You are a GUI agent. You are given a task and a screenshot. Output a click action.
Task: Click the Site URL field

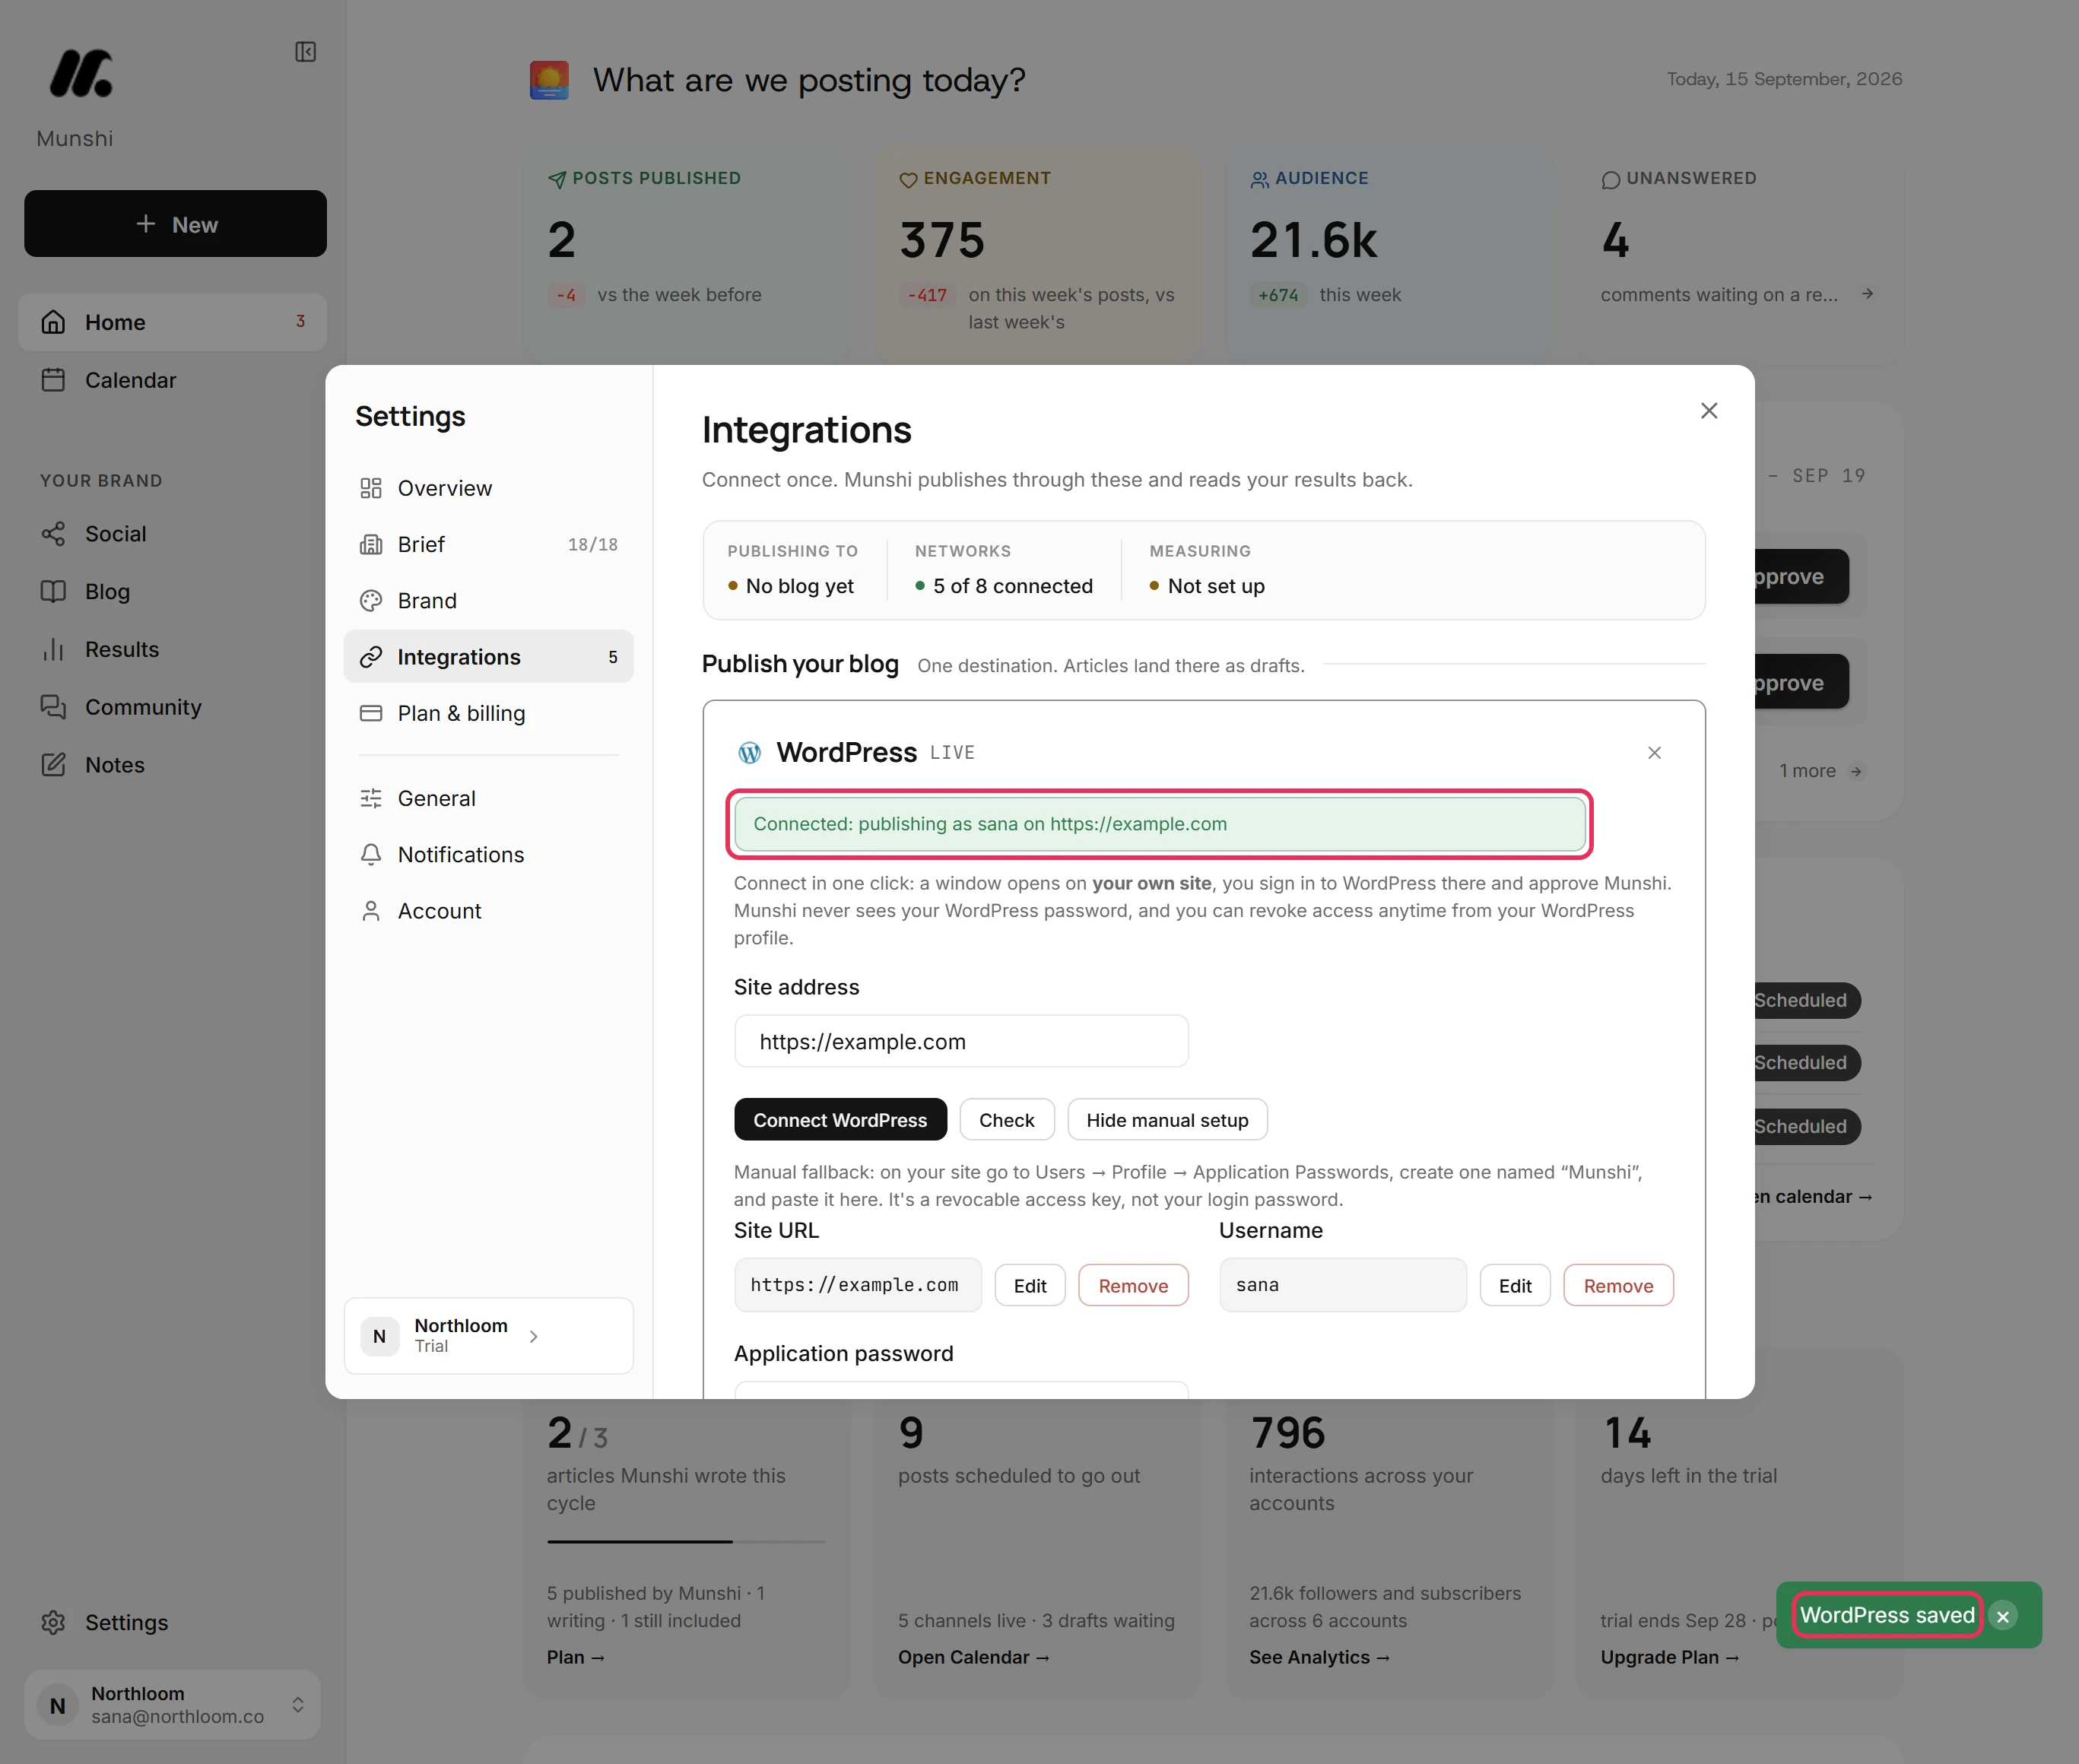click(857, 1285)
